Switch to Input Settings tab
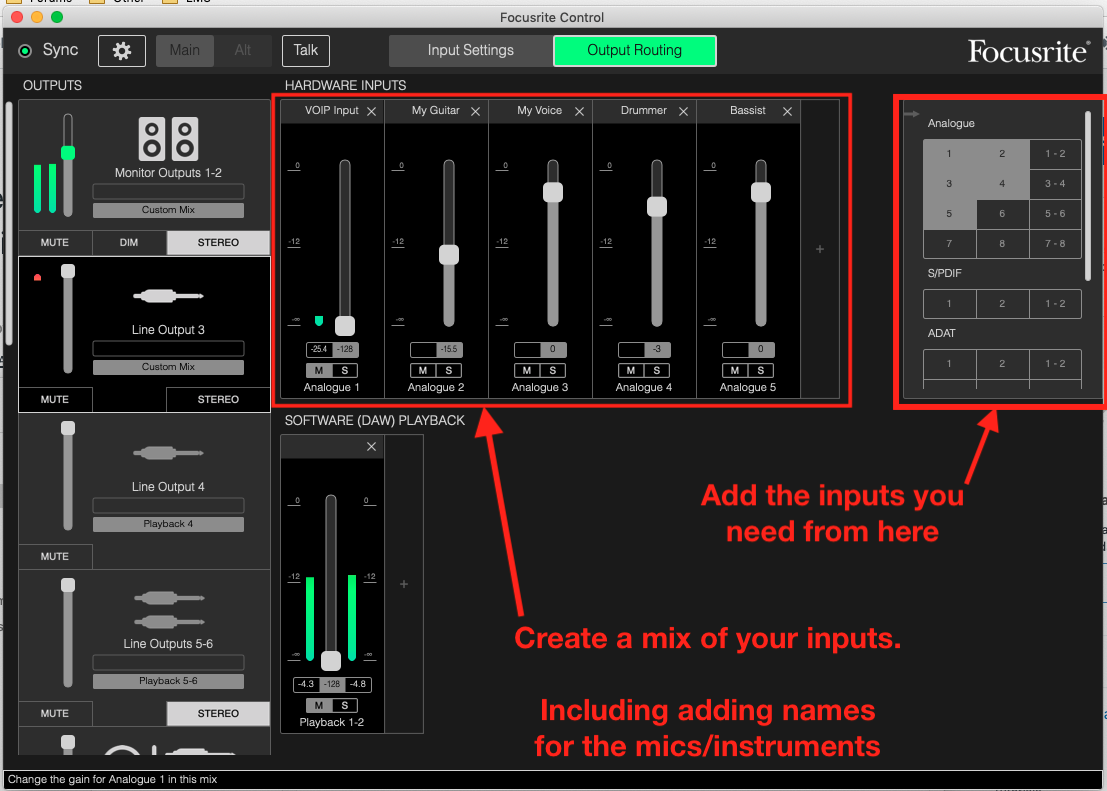Image resolution: width=1107 pixels, height=791 pixels. (x=471, y=51)
